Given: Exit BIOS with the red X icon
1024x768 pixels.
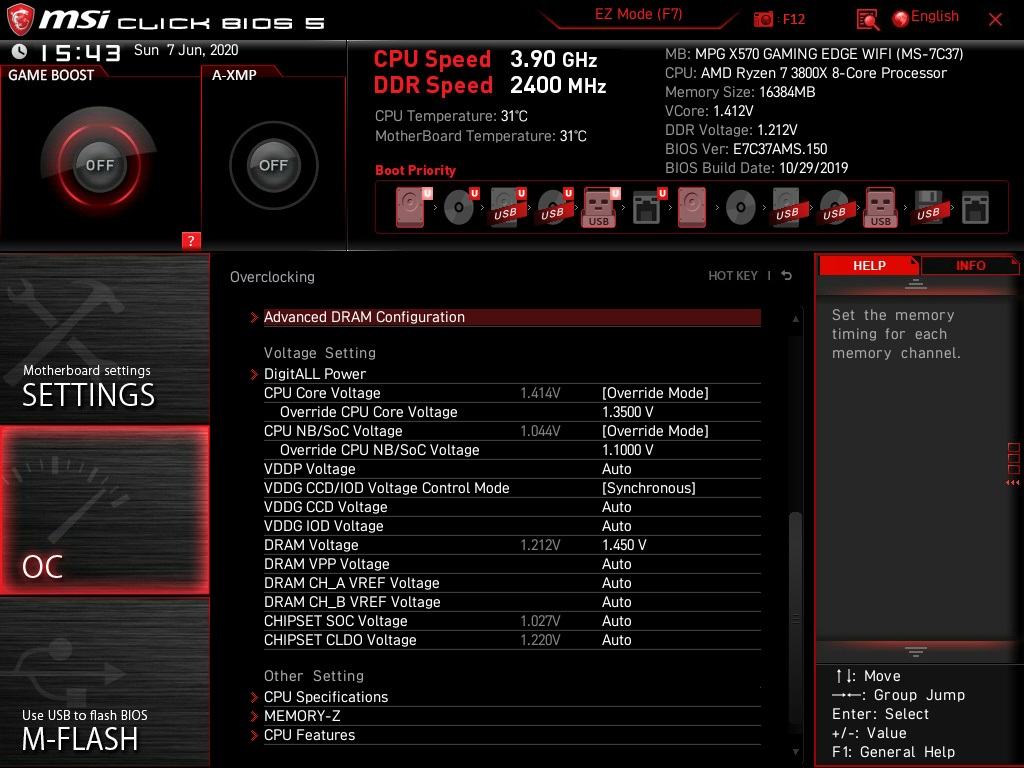Looking at the screenshot, I should tap(995, 20).
